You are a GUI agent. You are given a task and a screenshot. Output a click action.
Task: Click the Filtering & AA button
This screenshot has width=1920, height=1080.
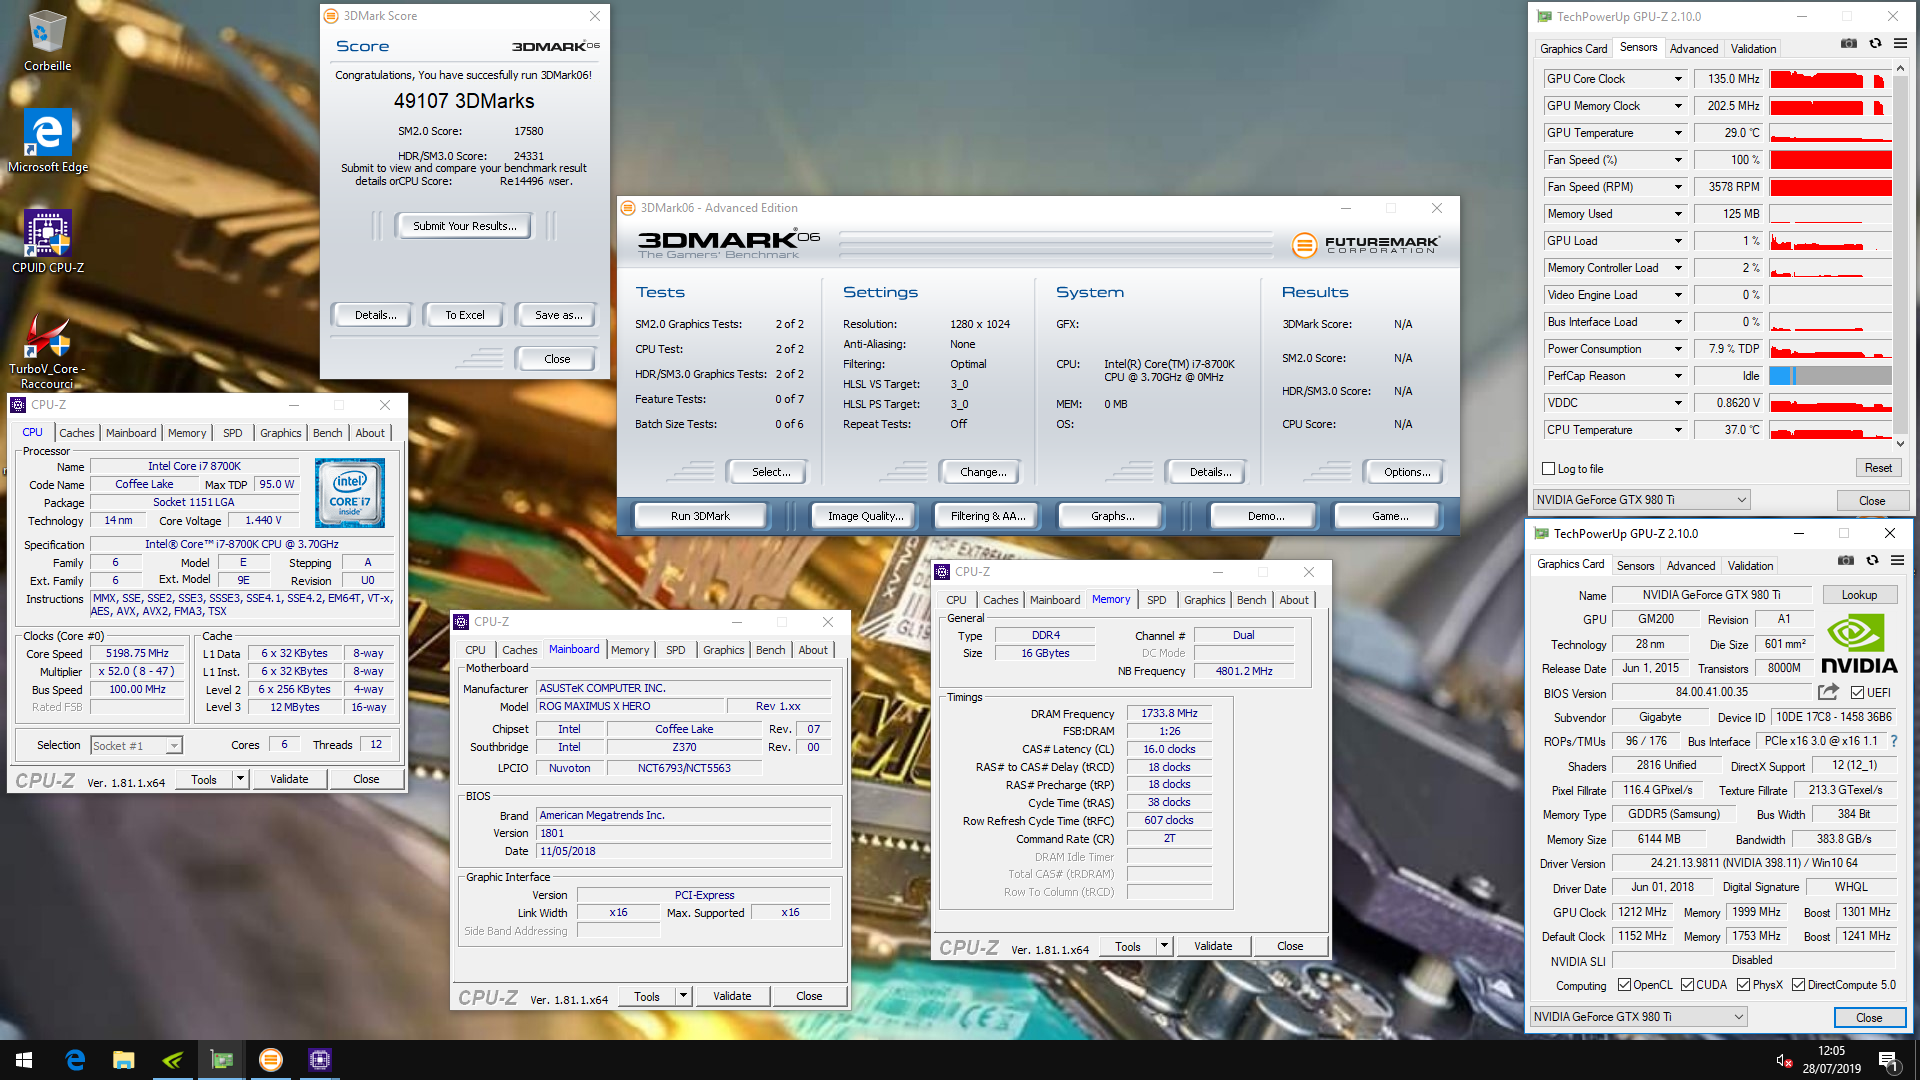tap(988, 516)
